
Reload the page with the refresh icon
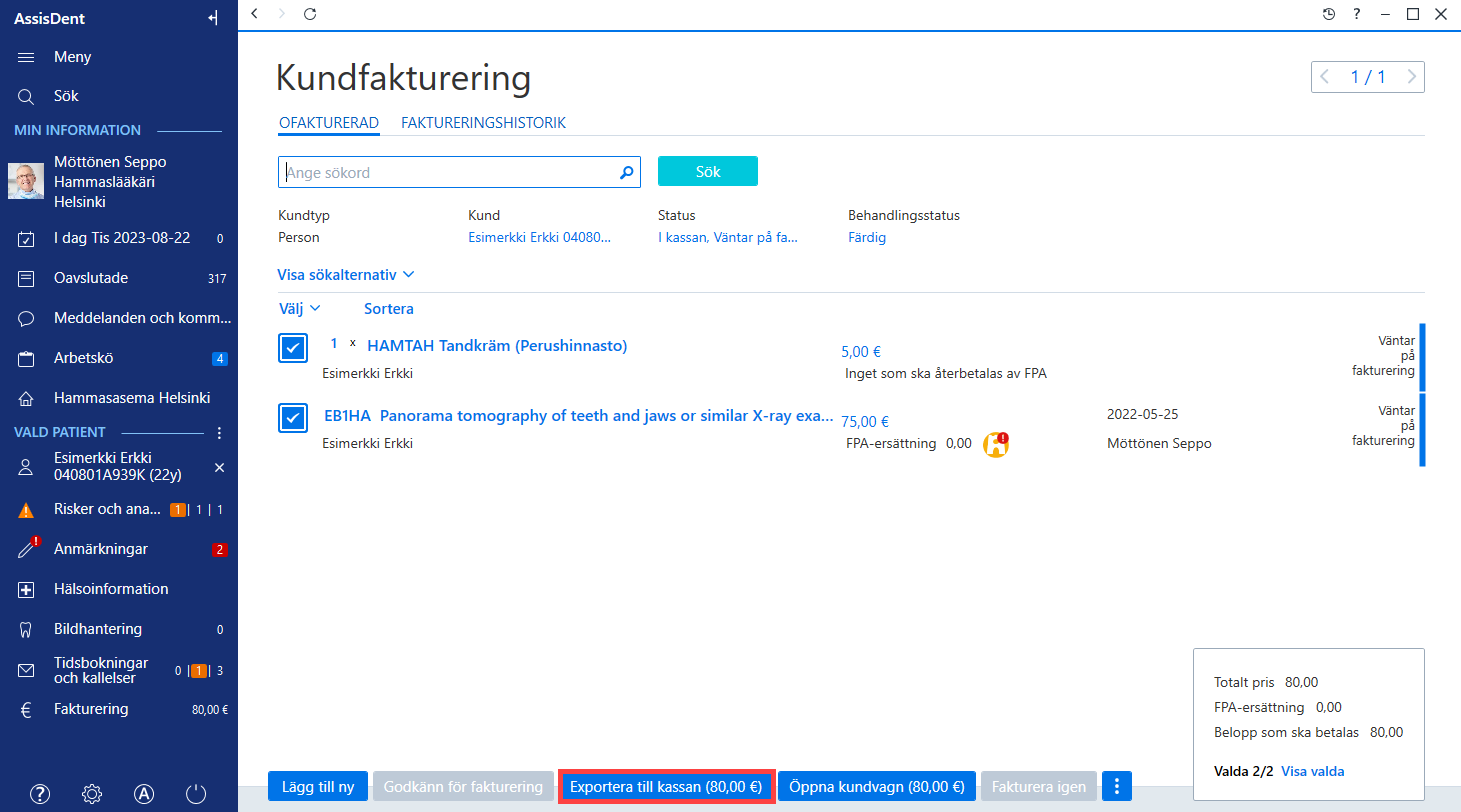tap(310, 14)
